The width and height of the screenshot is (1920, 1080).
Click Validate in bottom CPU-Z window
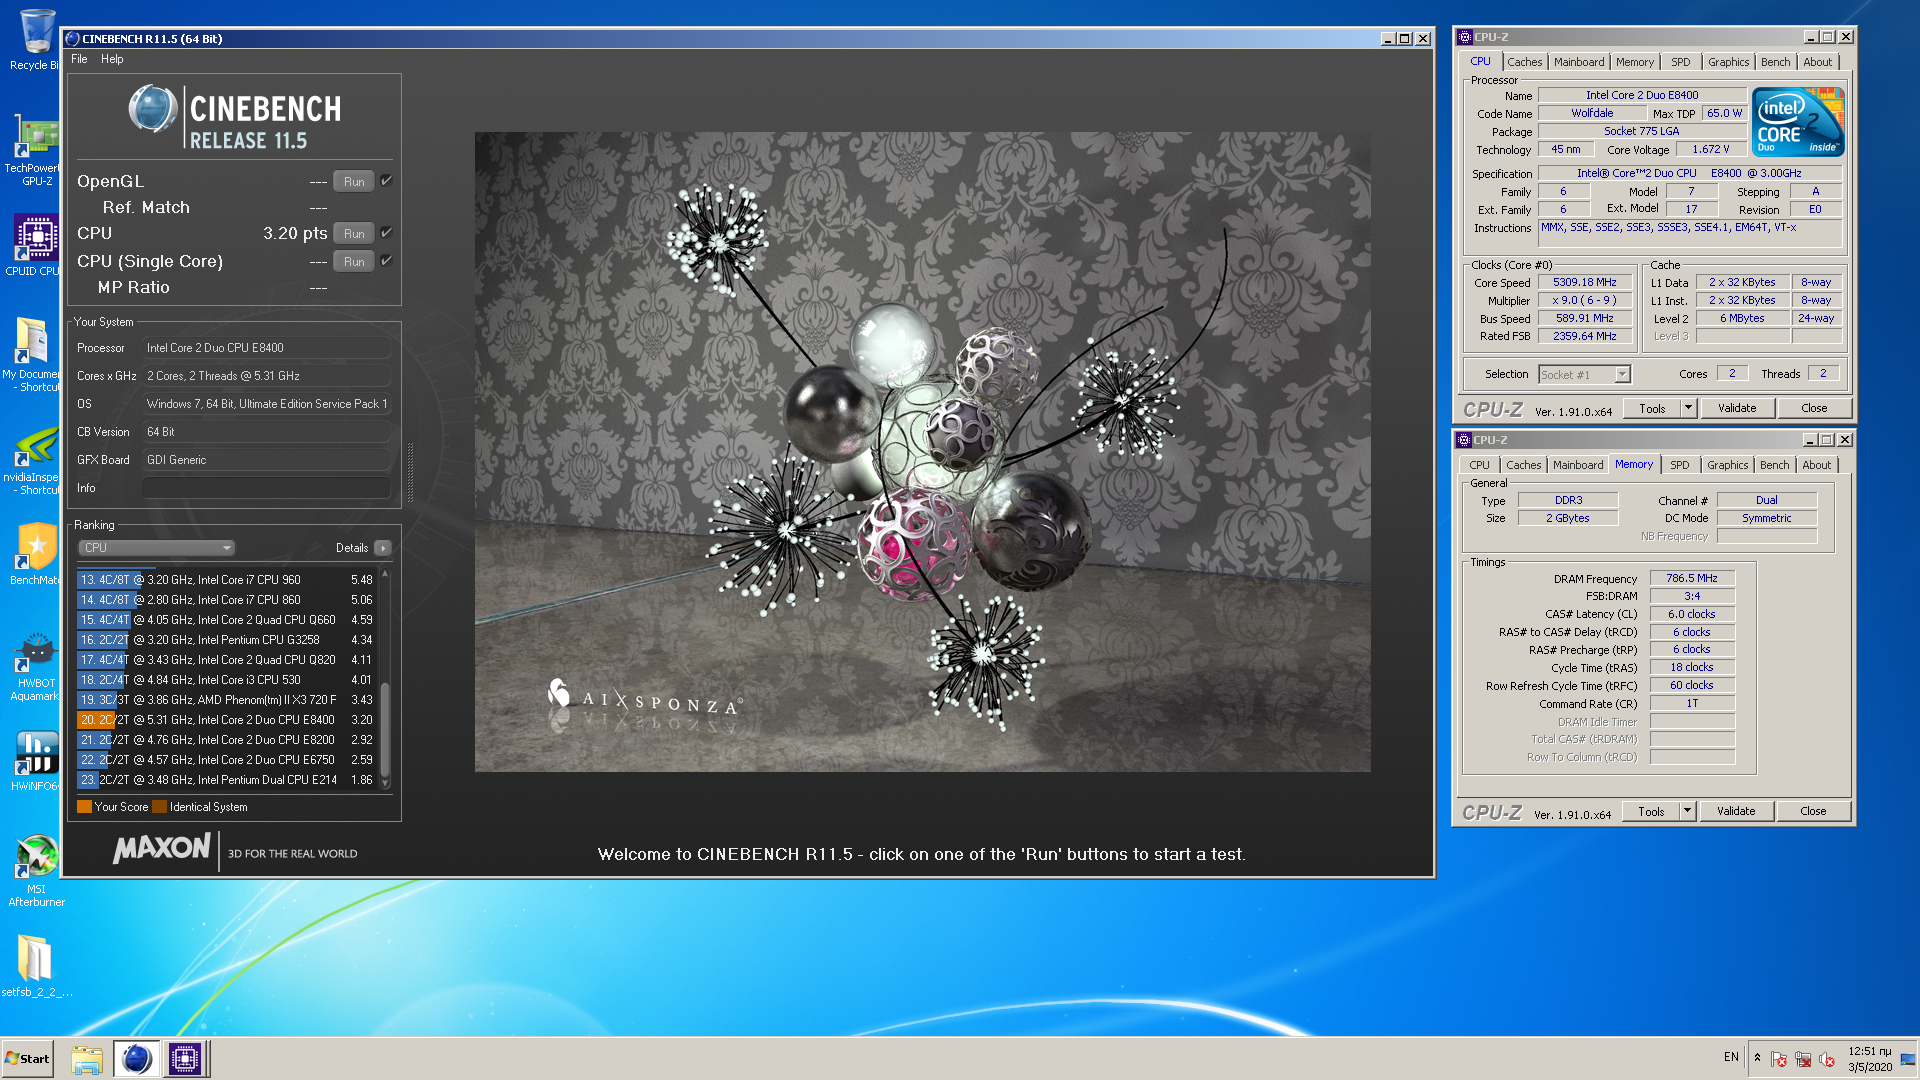point(1736,811)
